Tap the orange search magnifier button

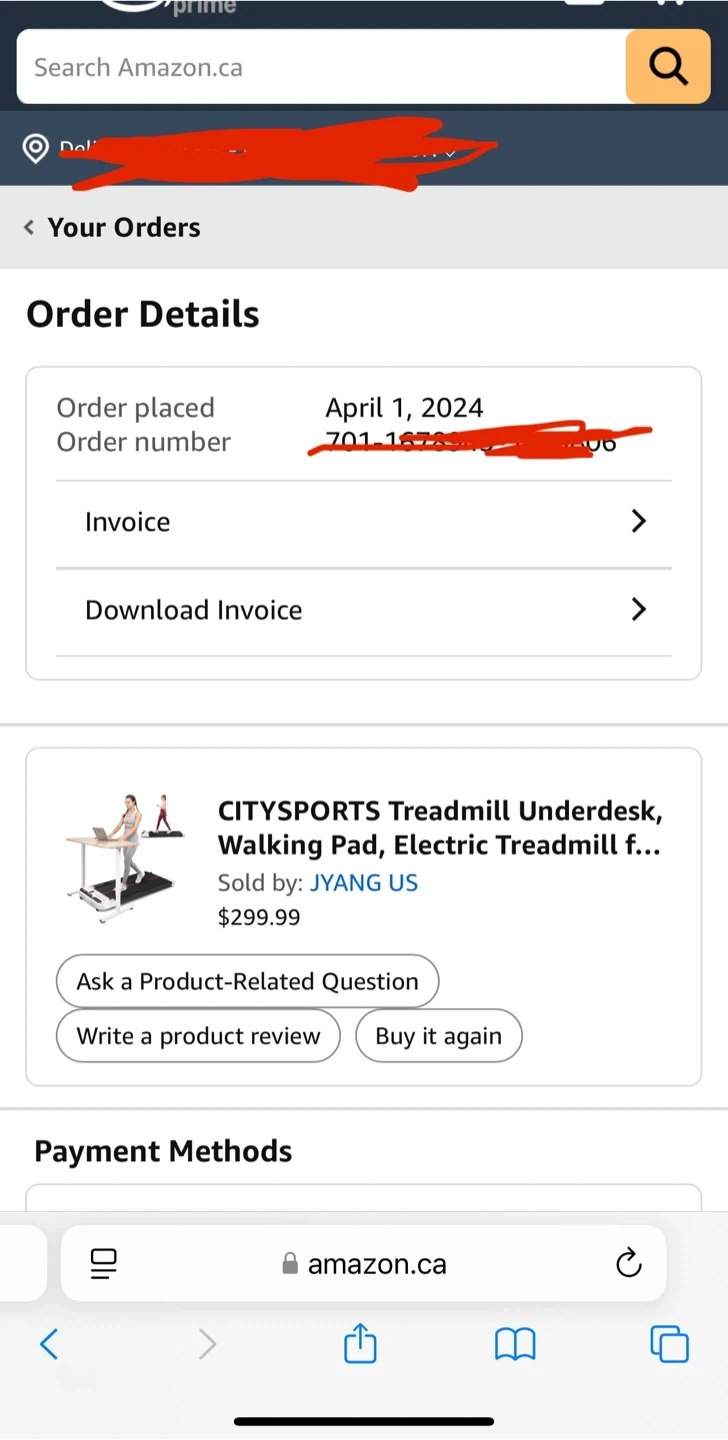[x=667, y=67]
